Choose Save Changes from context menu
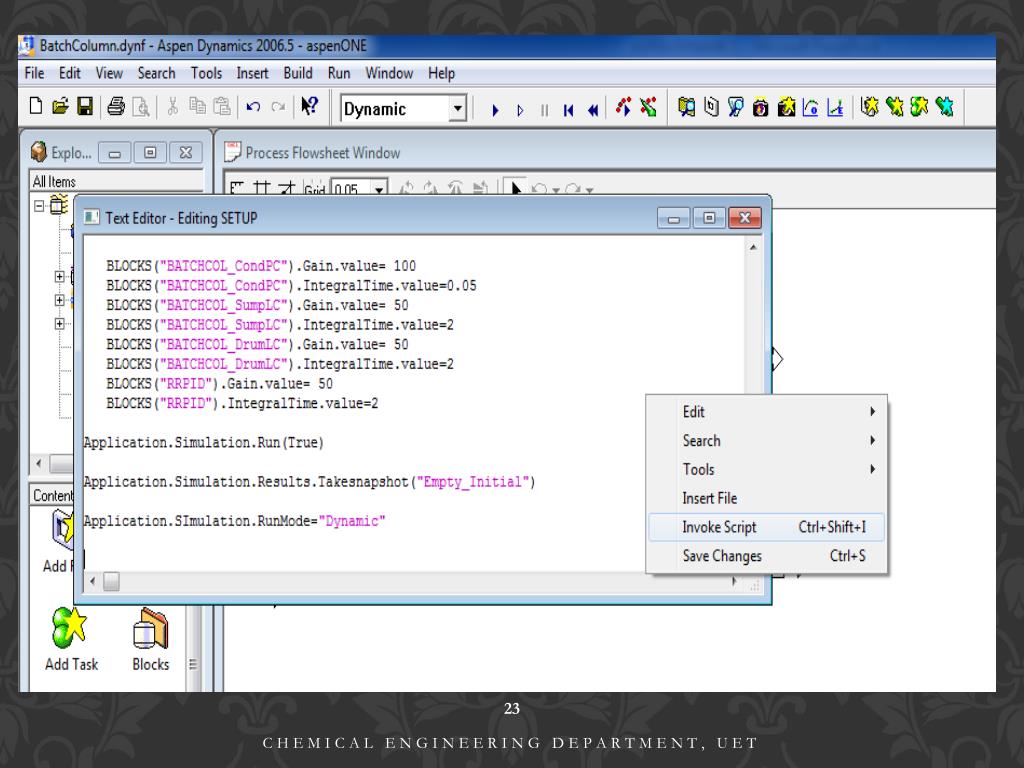The height and width of the screenshot is (768, 1024). (767, 556)
